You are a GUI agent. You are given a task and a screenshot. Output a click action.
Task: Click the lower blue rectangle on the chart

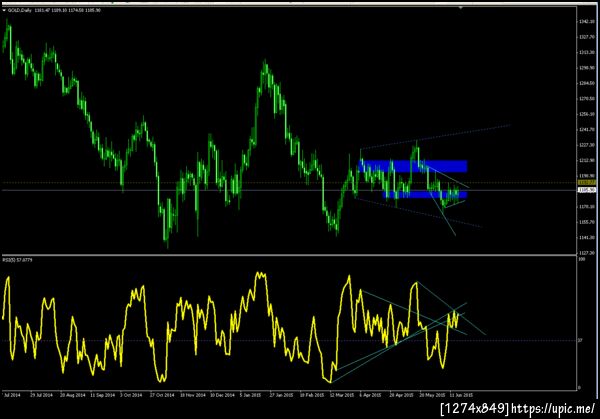point(425,195)
